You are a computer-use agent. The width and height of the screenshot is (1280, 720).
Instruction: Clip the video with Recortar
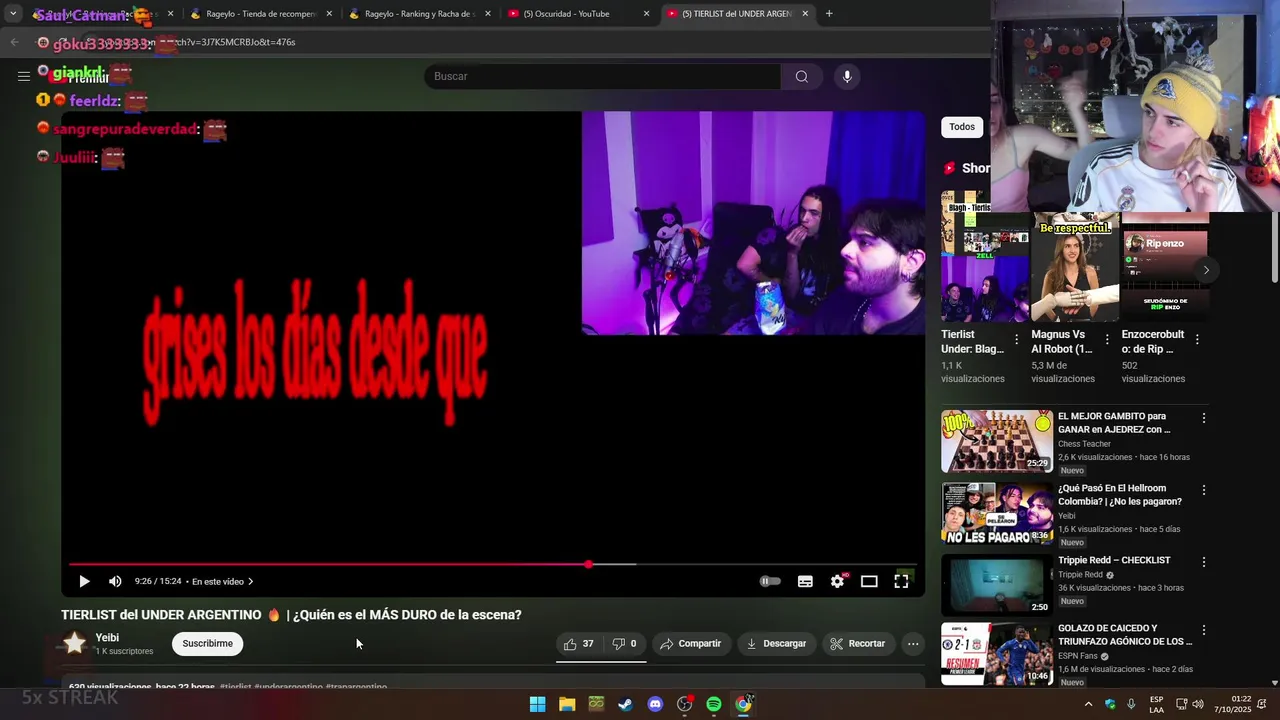858,644
